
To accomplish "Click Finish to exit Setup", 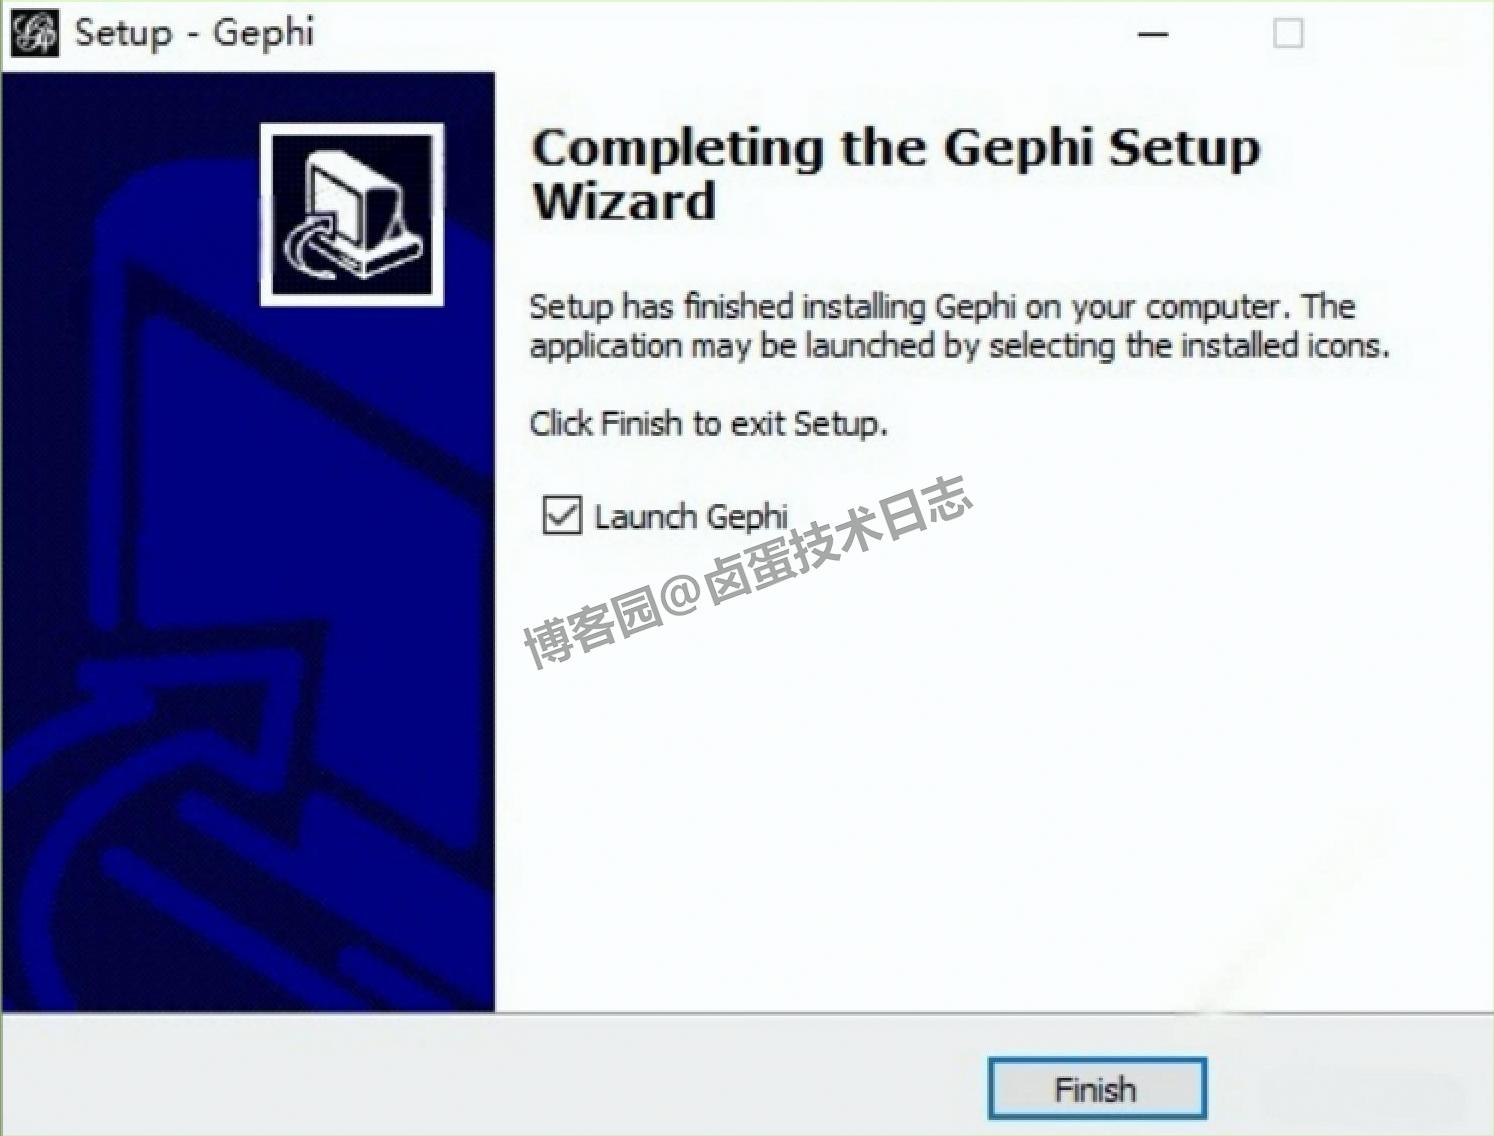I will 1097,1088.
